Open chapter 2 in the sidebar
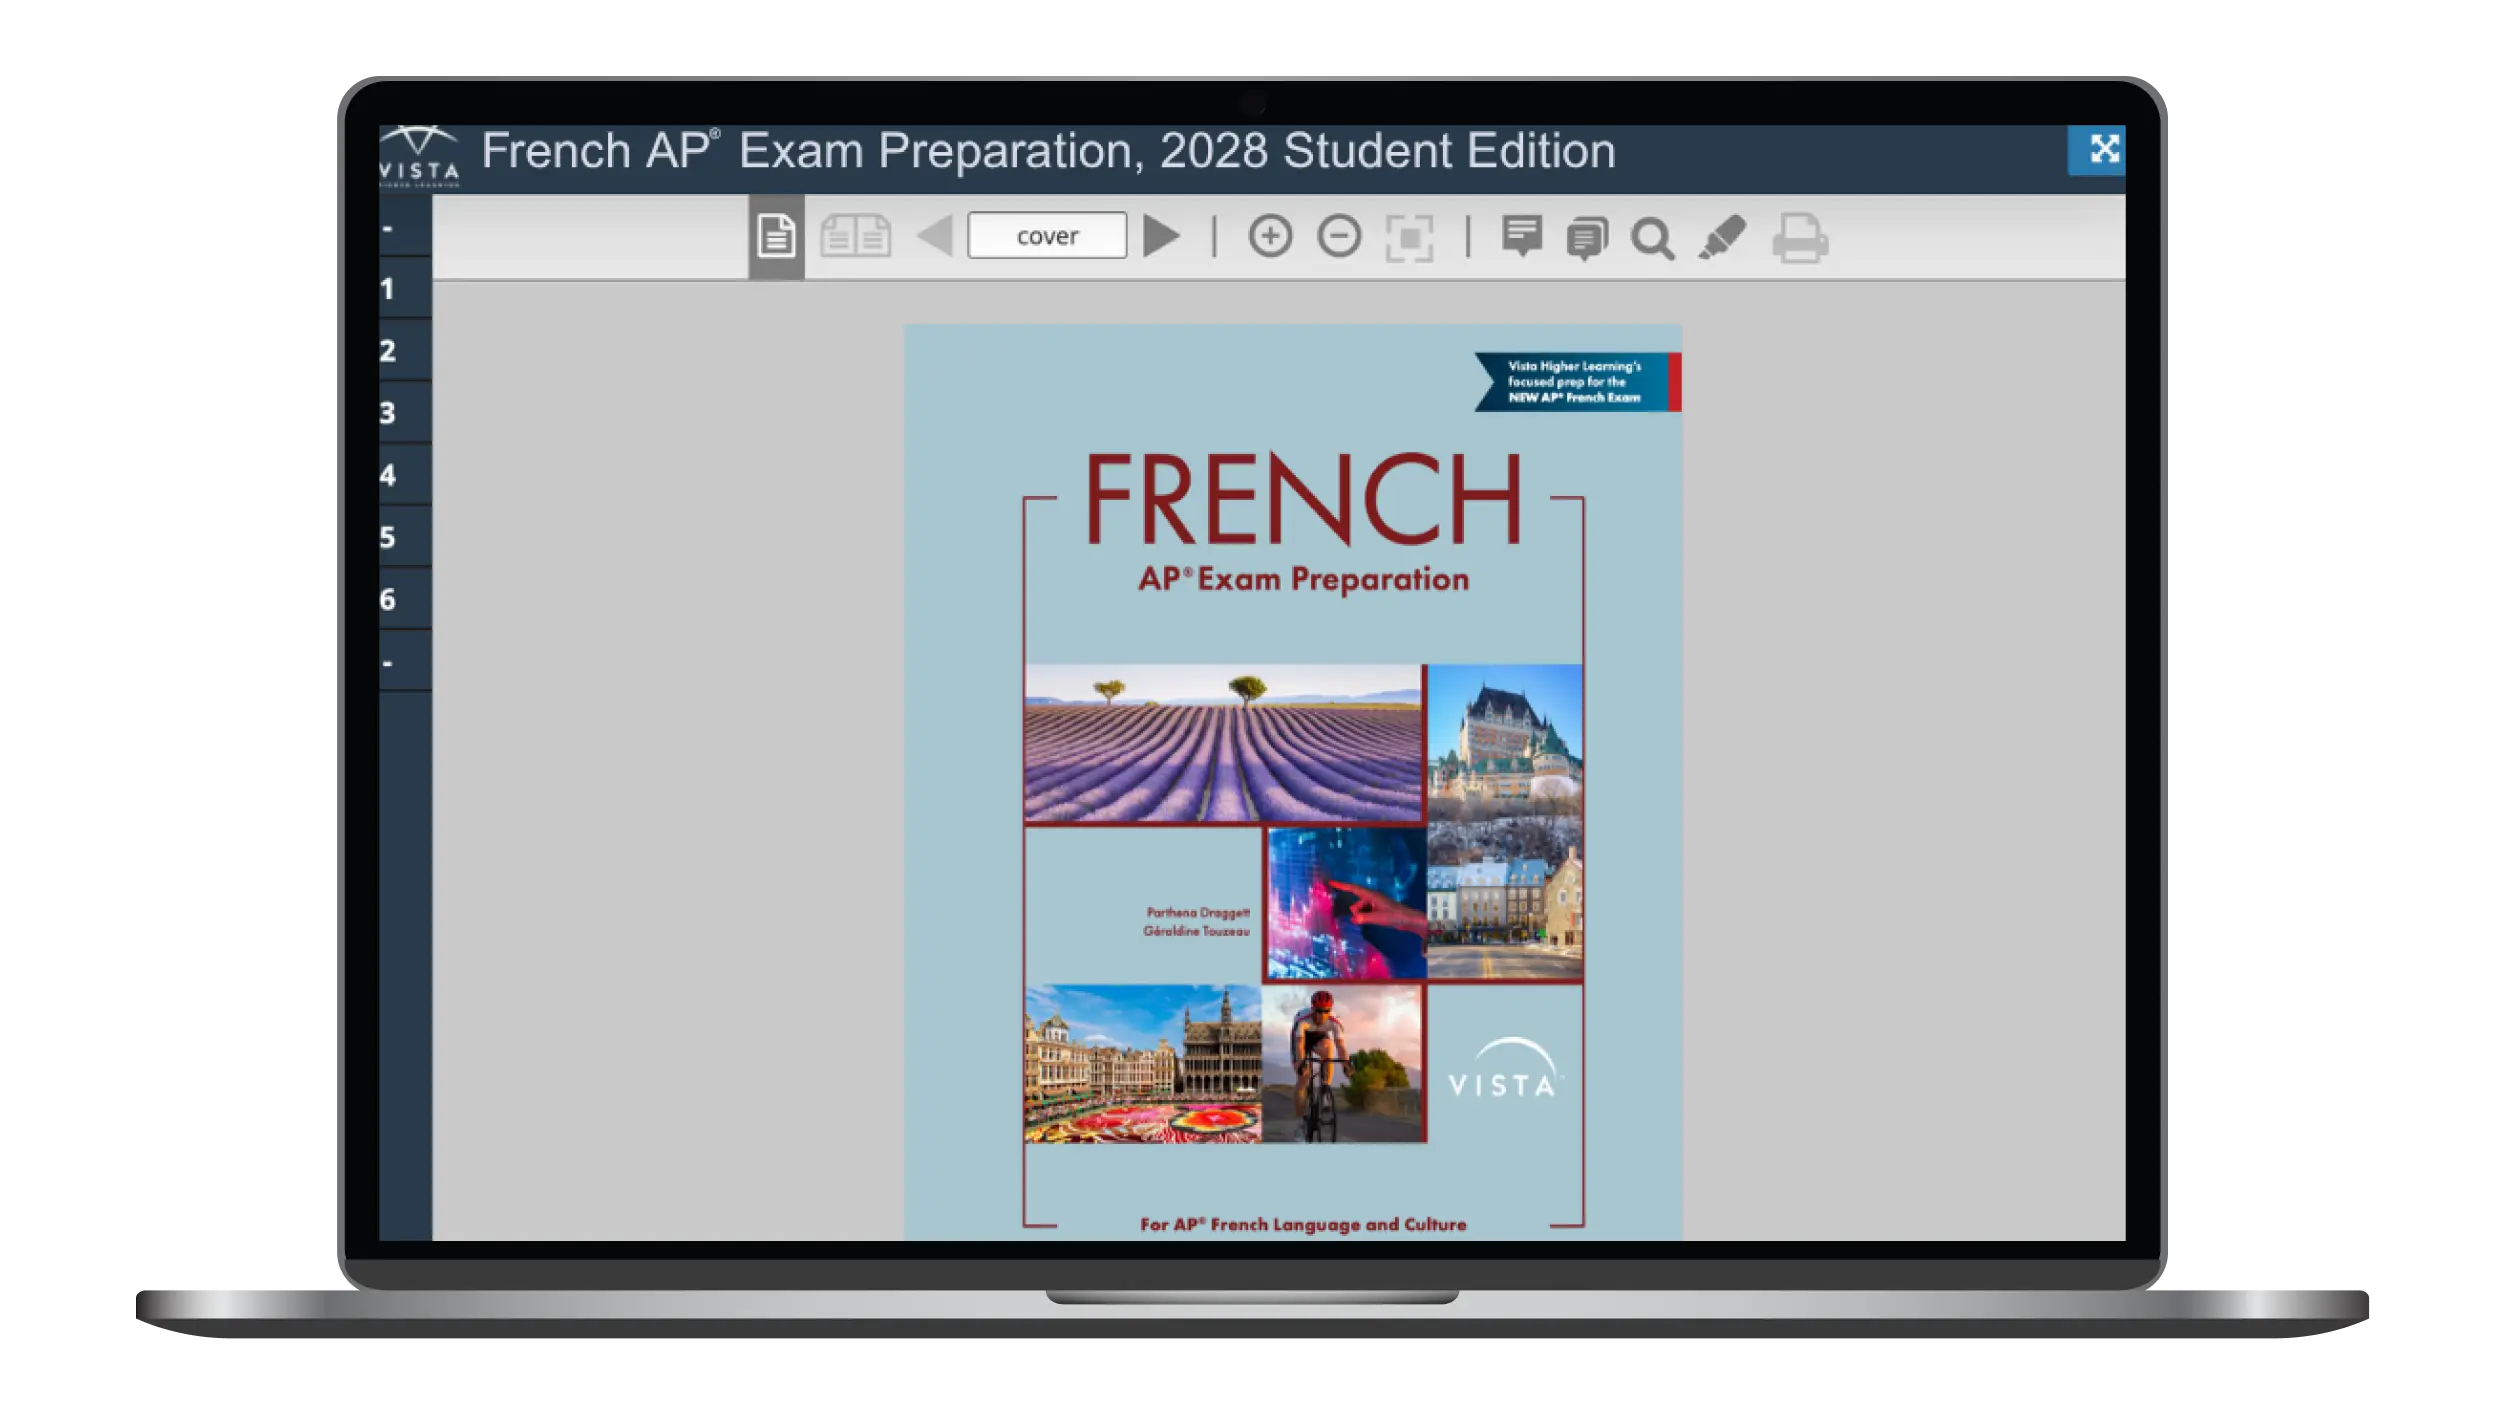The width and height of the screenshot is (2502, 1414). [405, 351]
